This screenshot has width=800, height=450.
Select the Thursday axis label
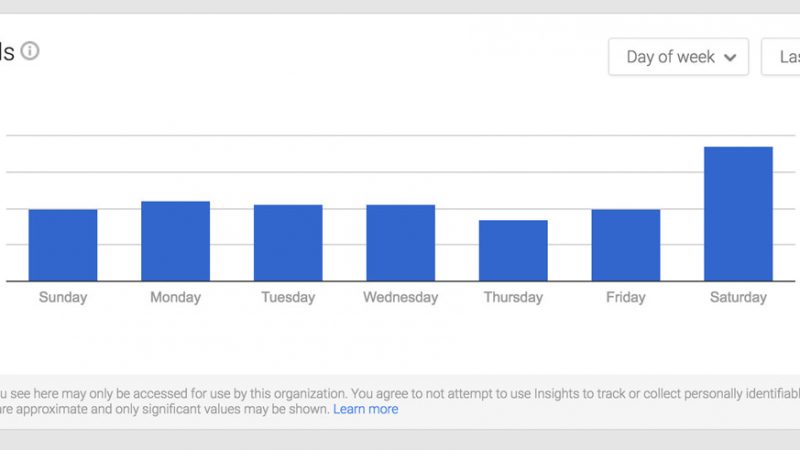point(513,297)
